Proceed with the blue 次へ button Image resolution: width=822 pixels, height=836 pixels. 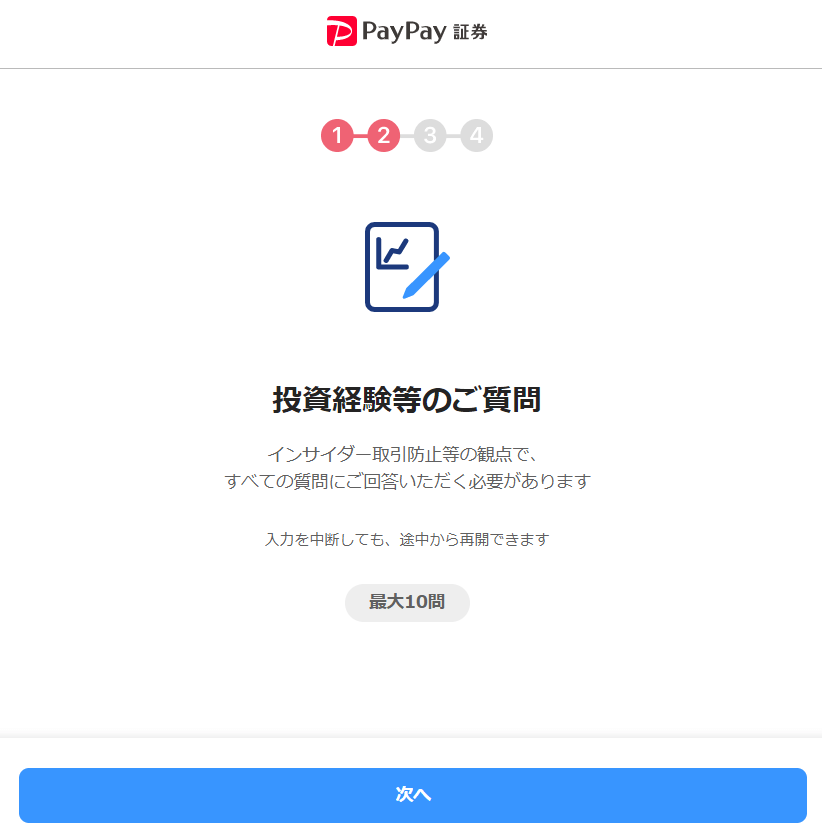tap(413, 795)
